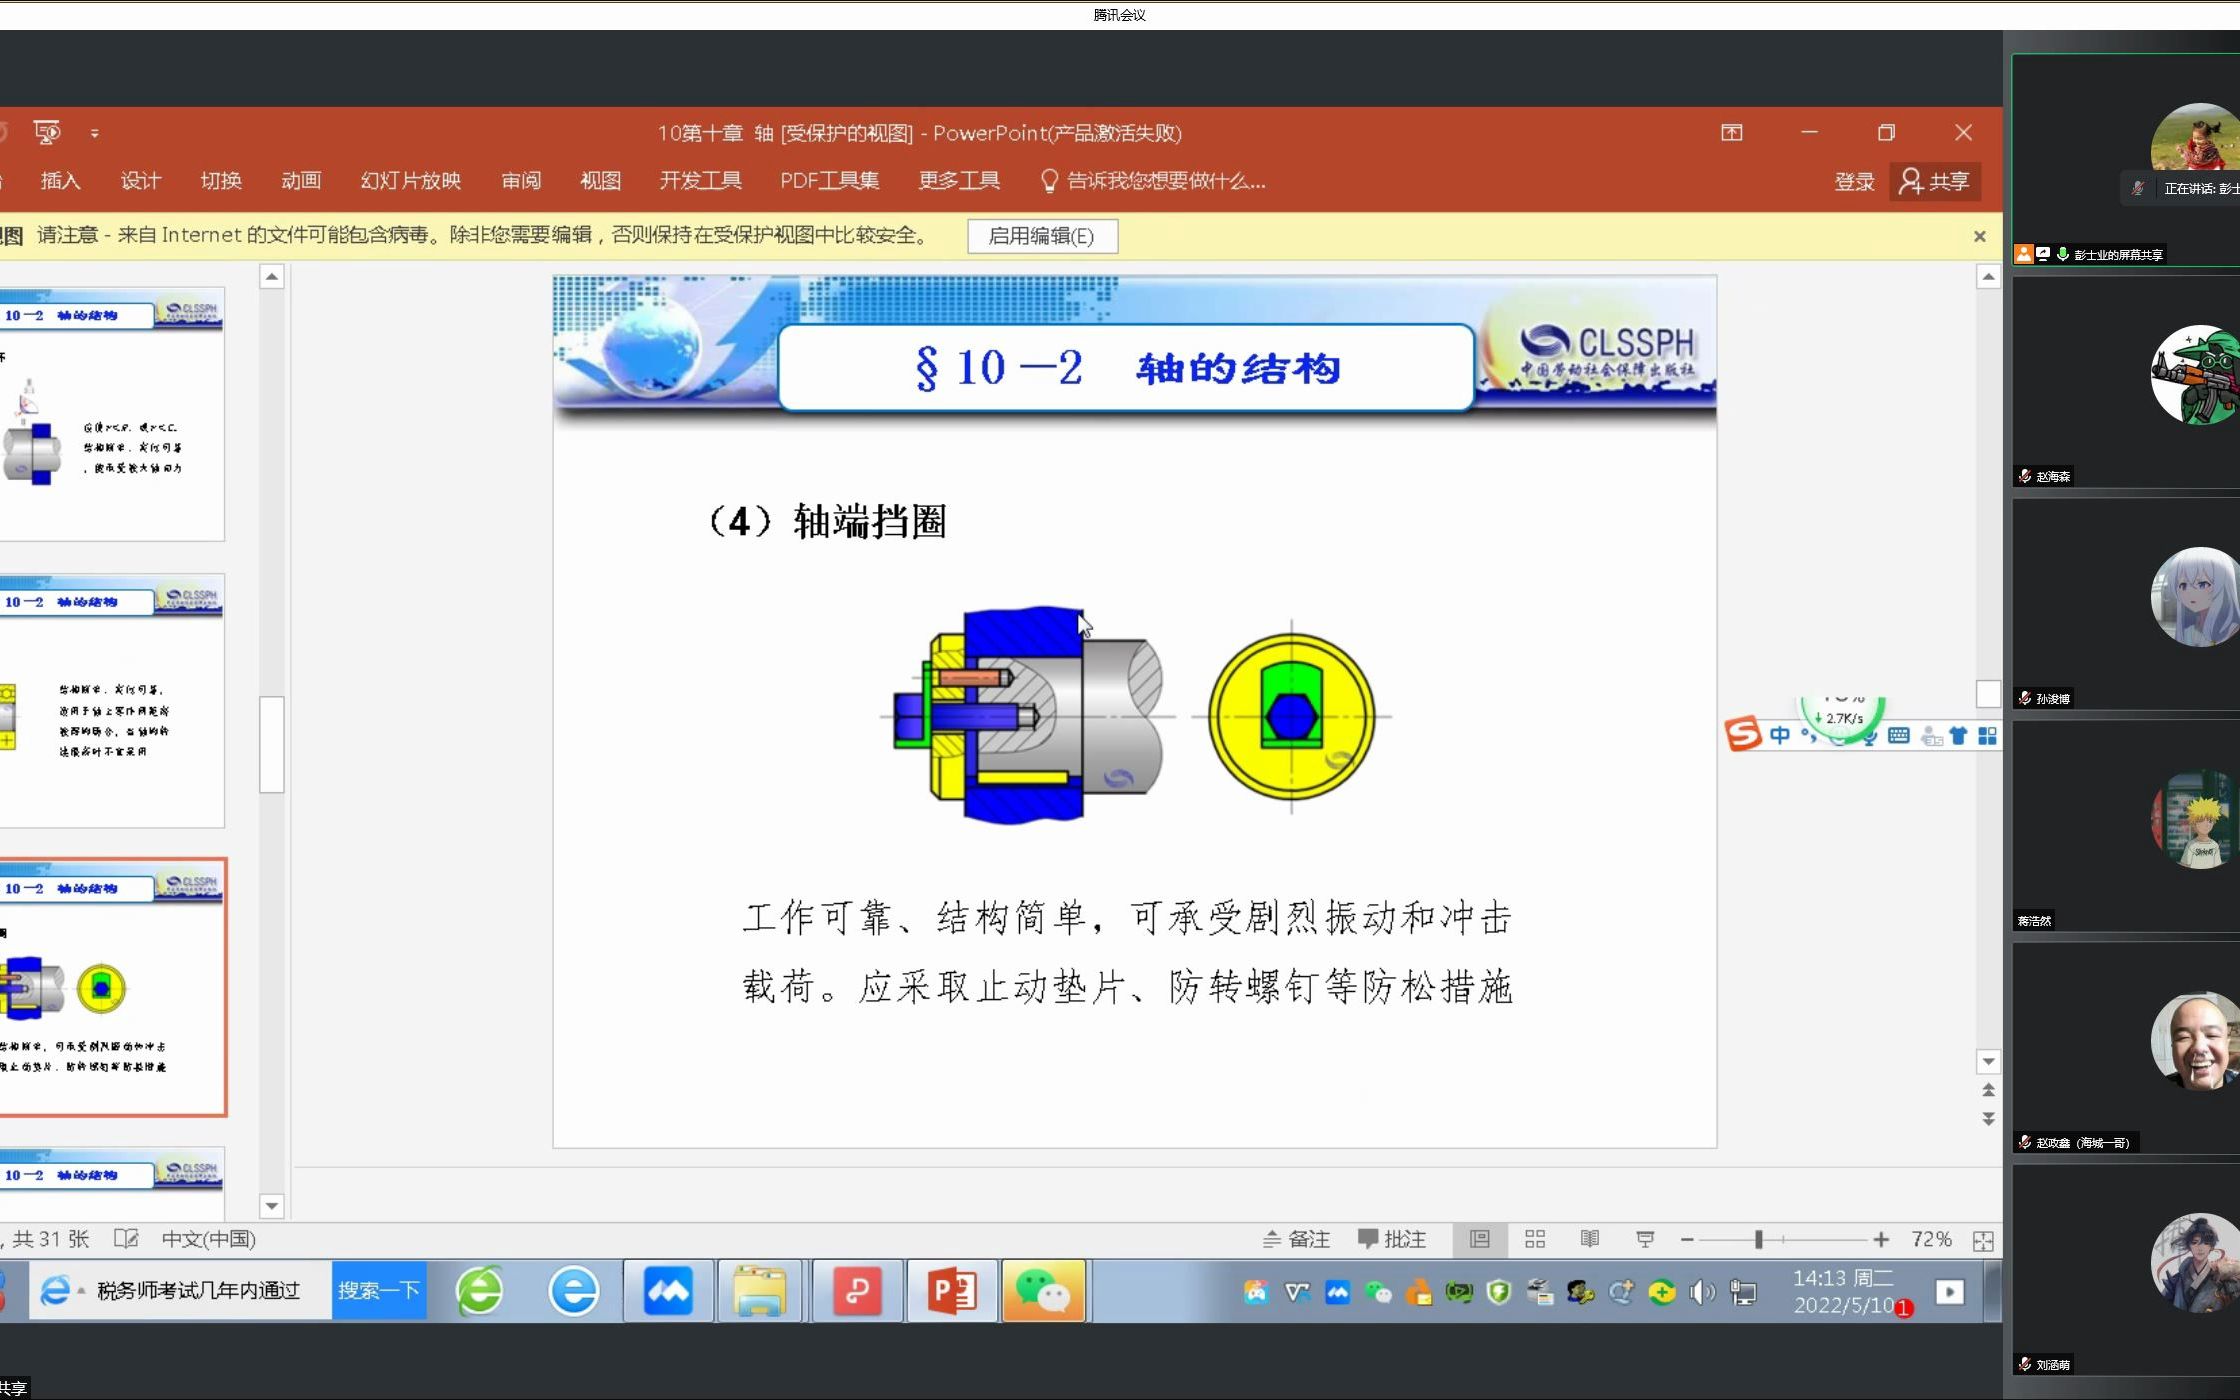2240x1400 pixels.
Task: Start slideshow from status bar icon
Action: tap(1645, 1239)
